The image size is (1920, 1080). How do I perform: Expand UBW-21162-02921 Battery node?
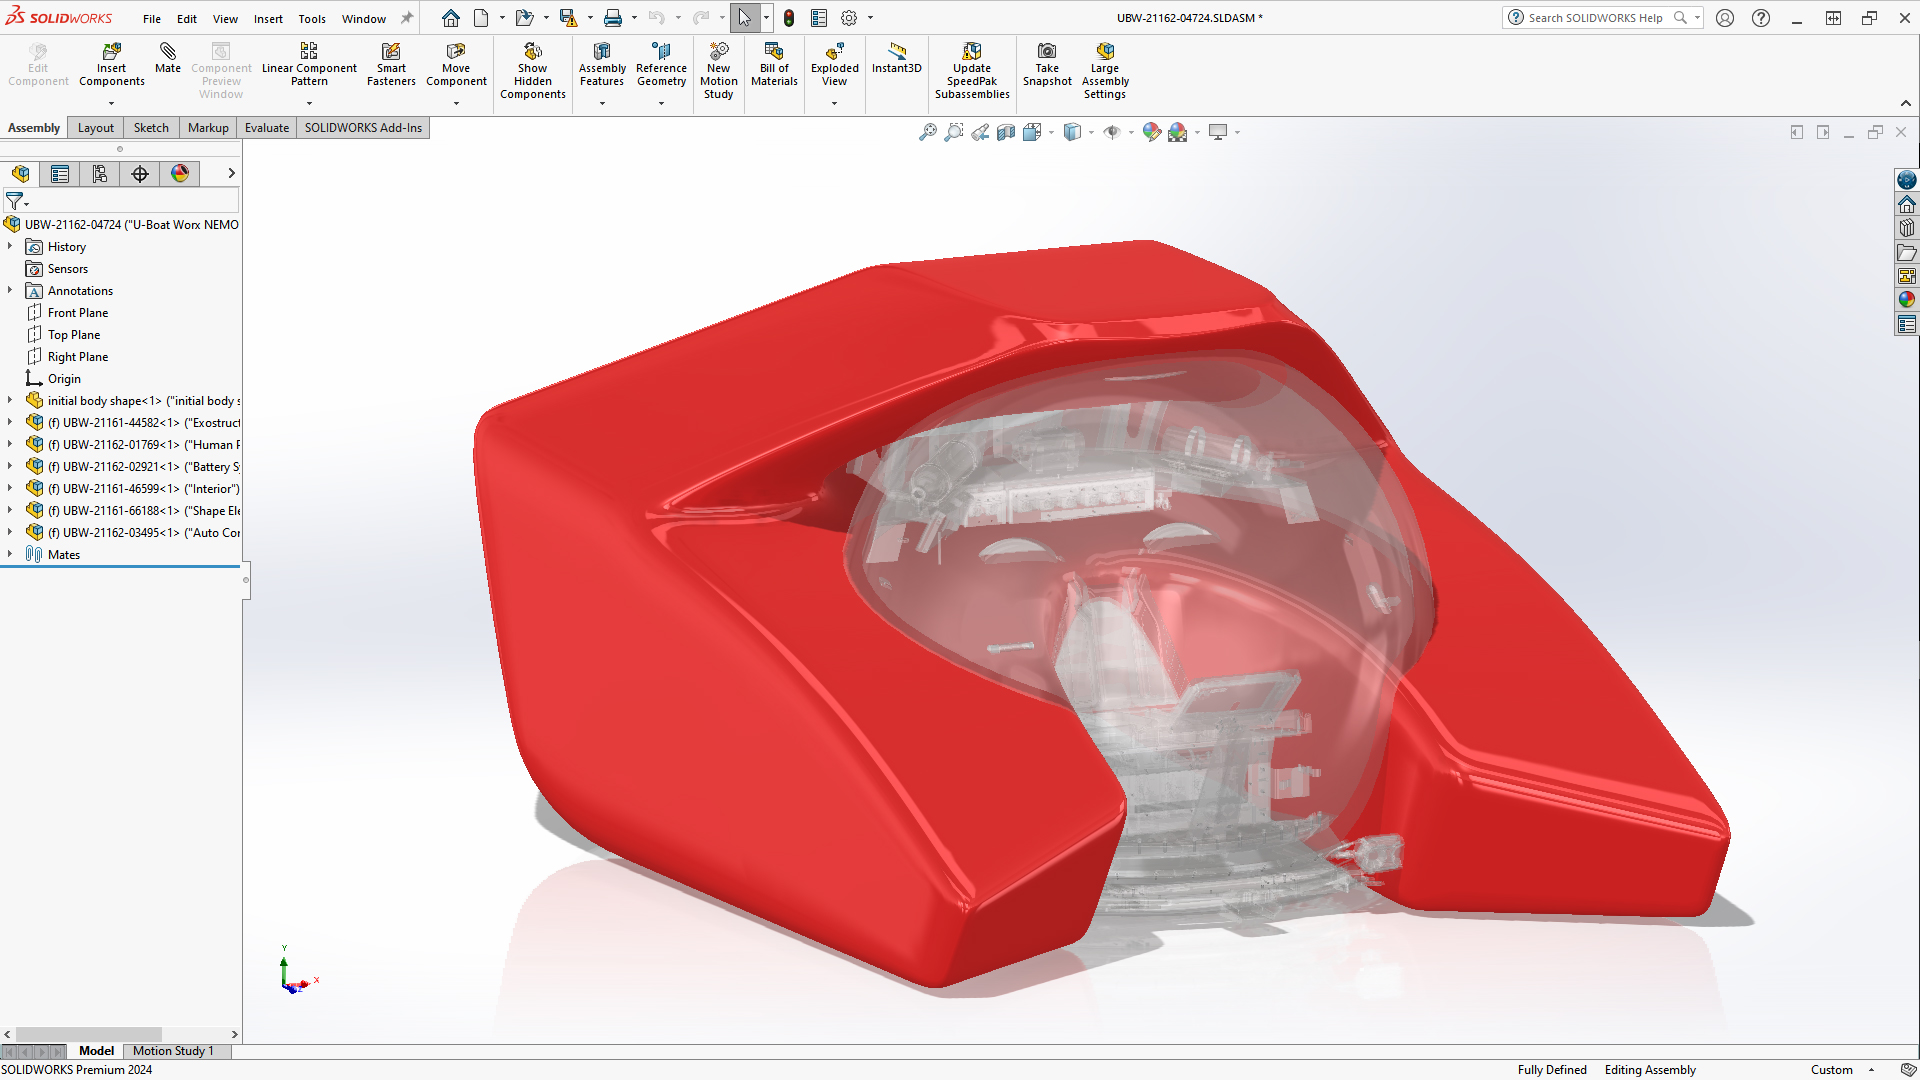pyautogui.click(x=10, y=466)
